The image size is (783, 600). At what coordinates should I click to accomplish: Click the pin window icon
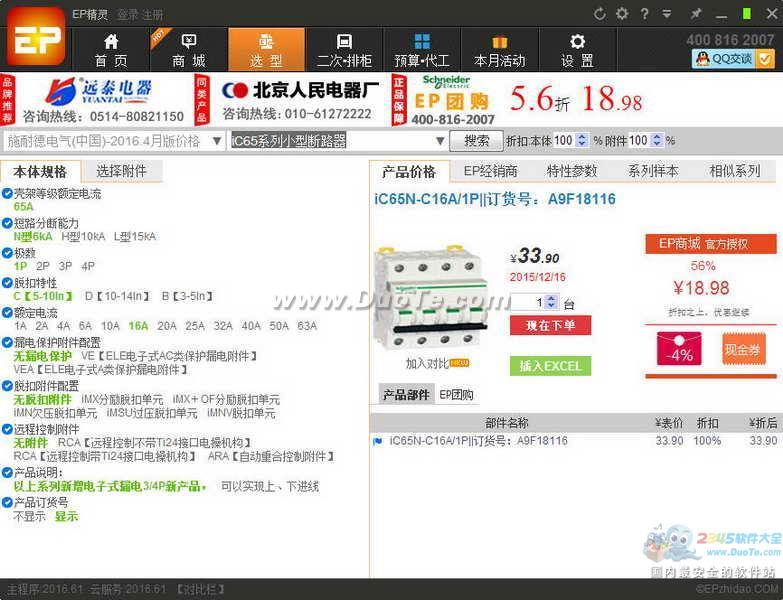pos(695,14)
